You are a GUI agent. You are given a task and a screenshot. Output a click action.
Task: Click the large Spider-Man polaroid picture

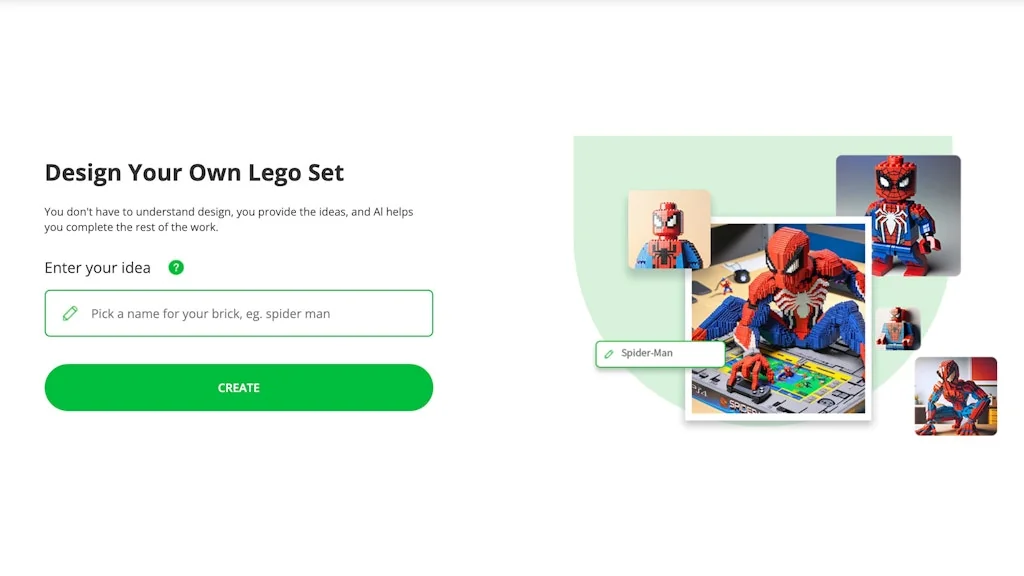[780, 320]
